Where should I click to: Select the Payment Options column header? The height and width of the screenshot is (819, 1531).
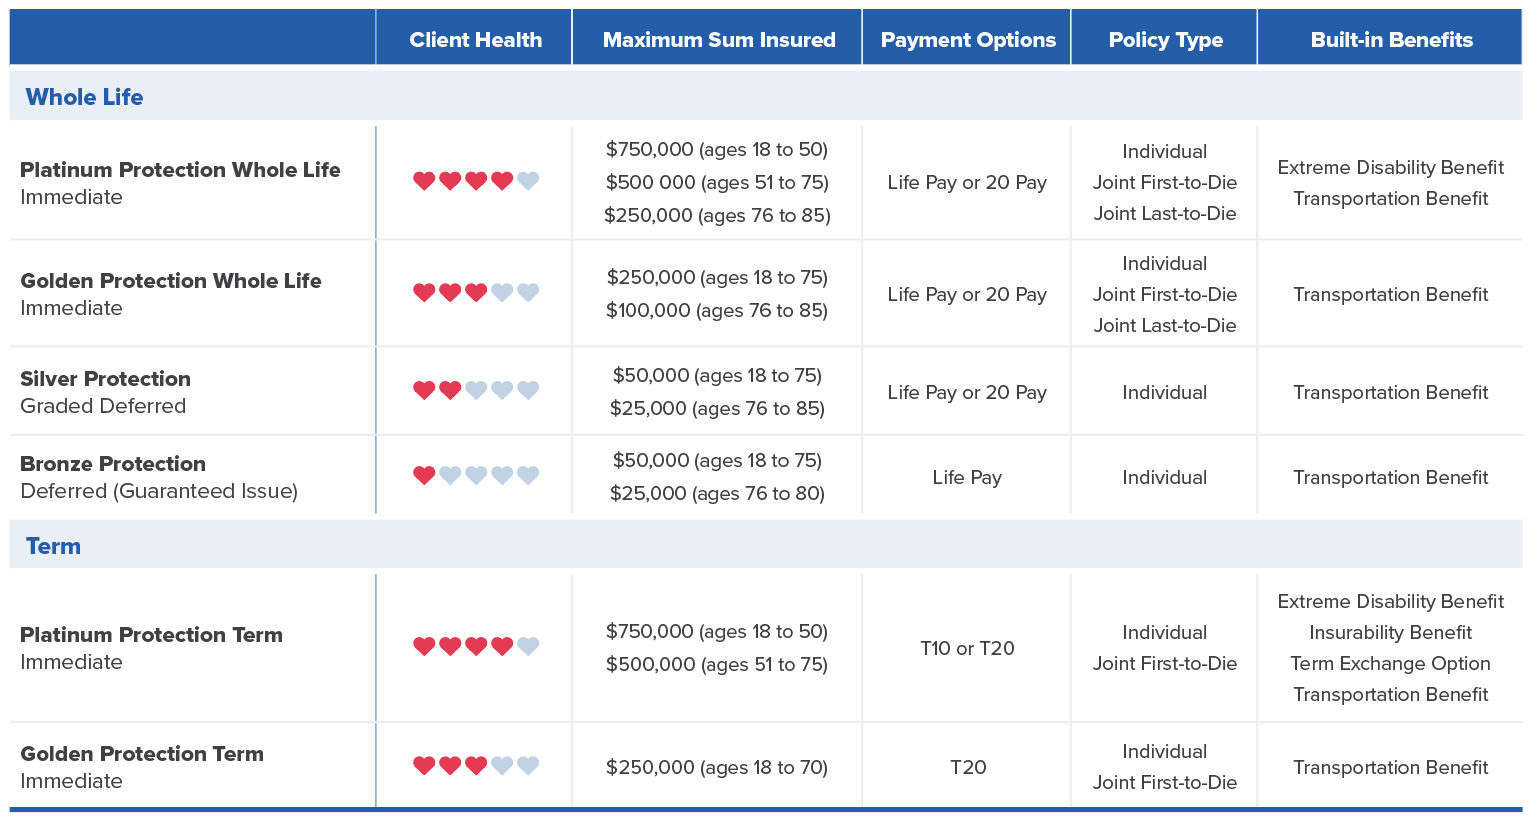(x=967, y=40)
